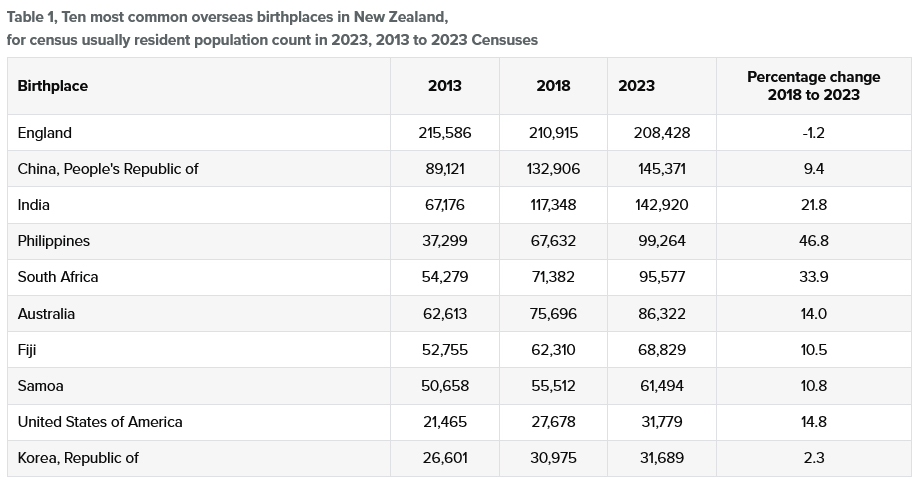
Task: Select the Australia row label
Action: (46, 314)
